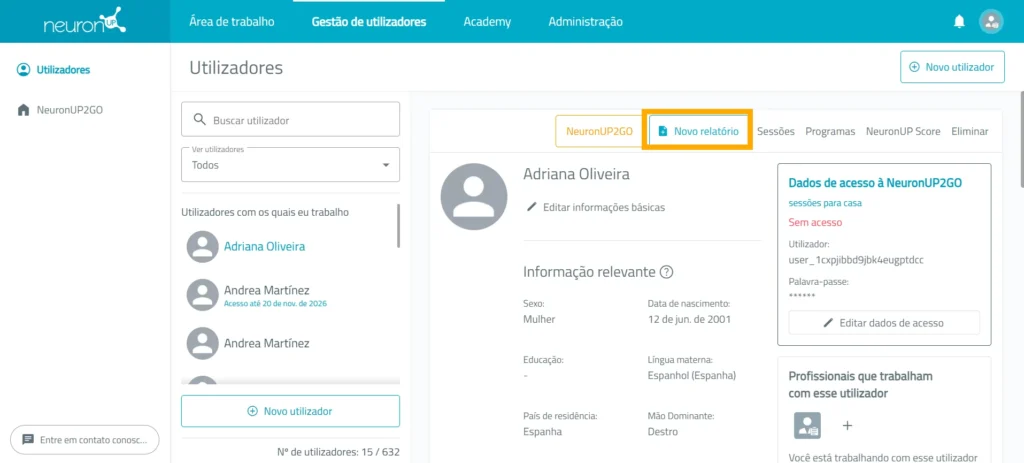
Task: Click the NeuronUP logo
Action: pos(85,22)
